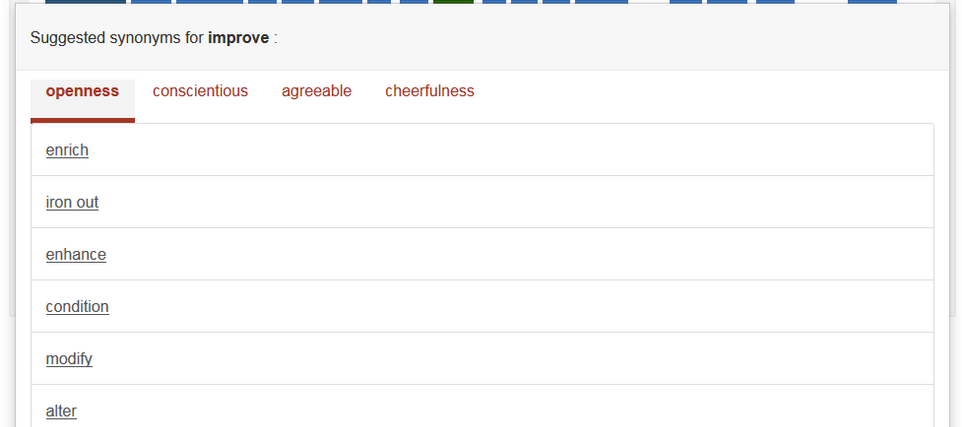Click blank space in the enhance row
962x427 pixels.
tap(500, 254)
